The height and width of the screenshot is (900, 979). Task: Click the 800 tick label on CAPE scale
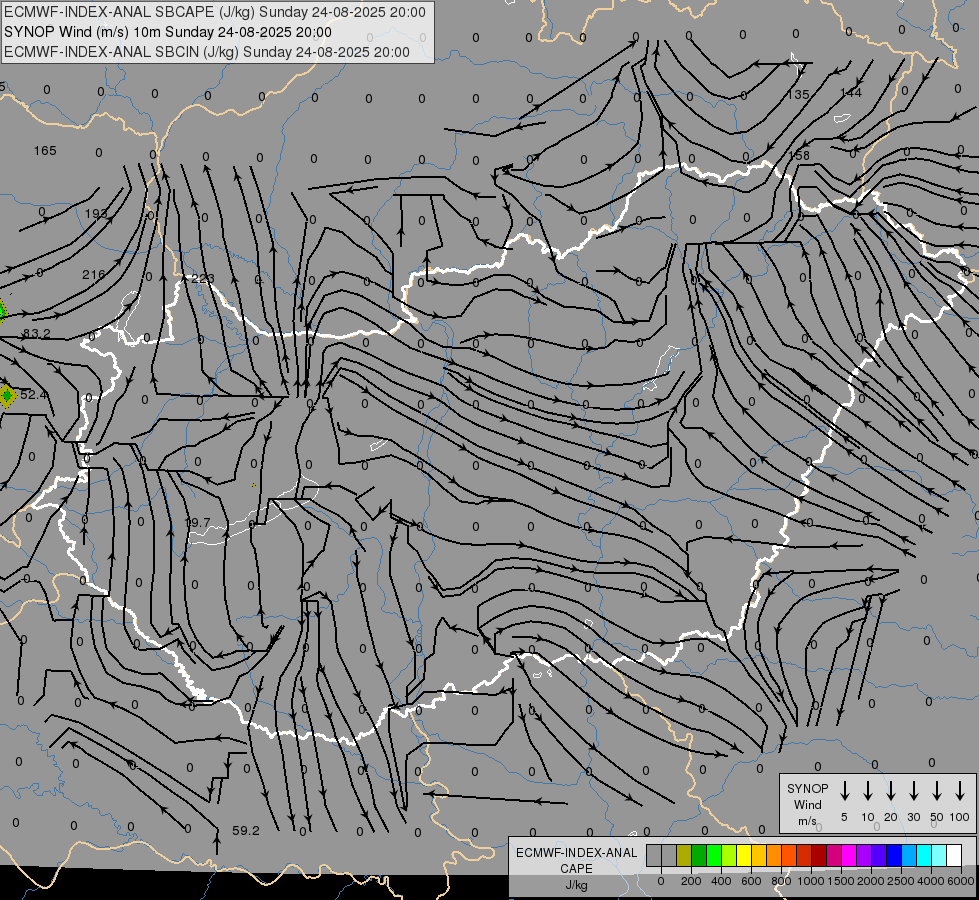tap(781, 881)
